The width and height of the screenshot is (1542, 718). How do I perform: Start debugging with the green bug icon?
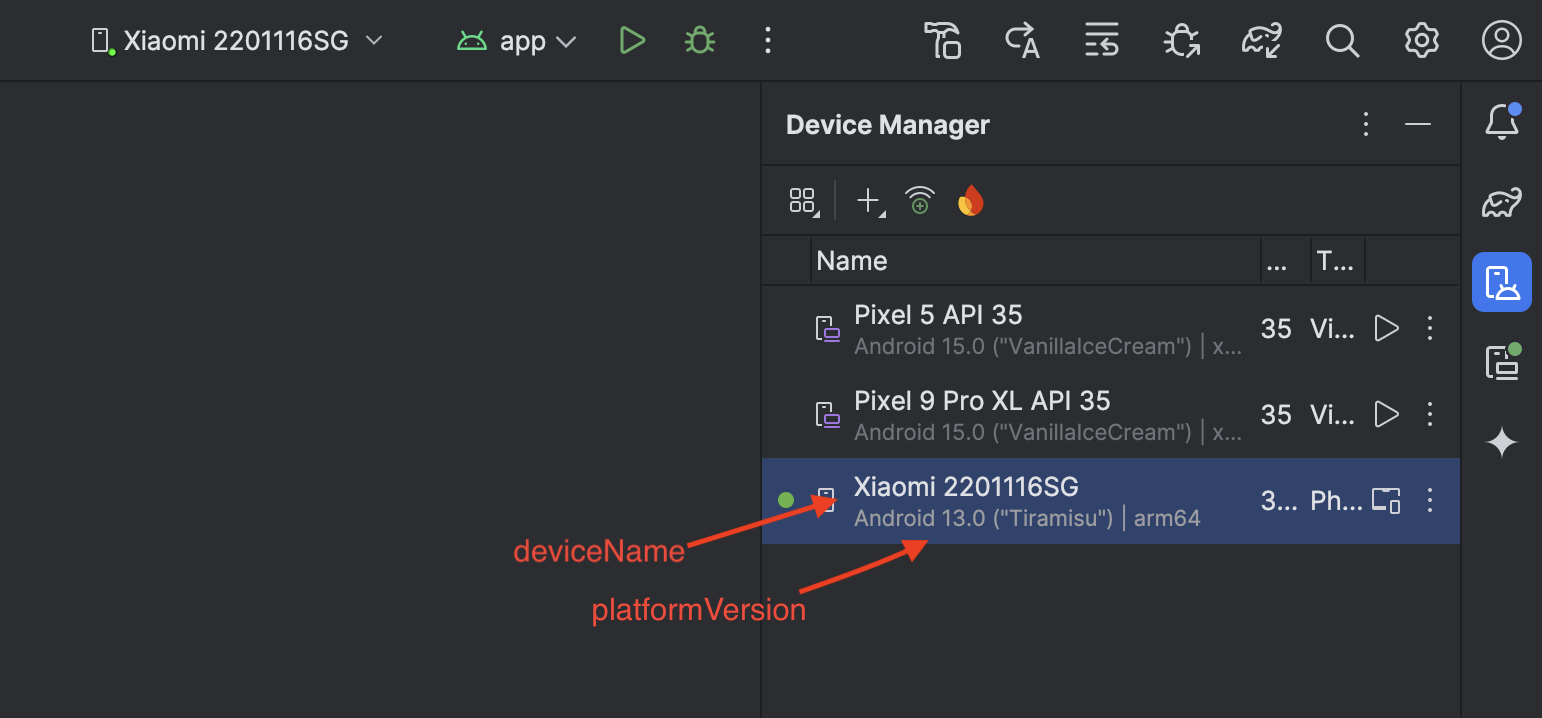click(x=700, y=41)
